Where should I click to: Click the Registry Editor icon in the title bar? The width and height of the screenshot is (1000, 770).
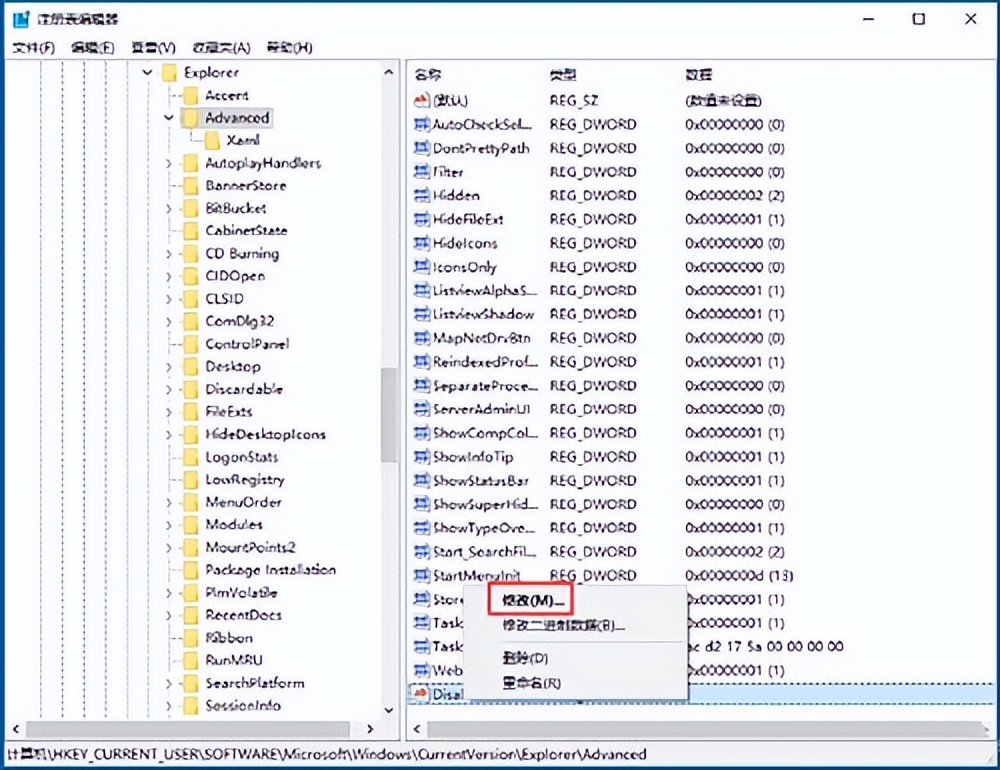pos(20,18)
